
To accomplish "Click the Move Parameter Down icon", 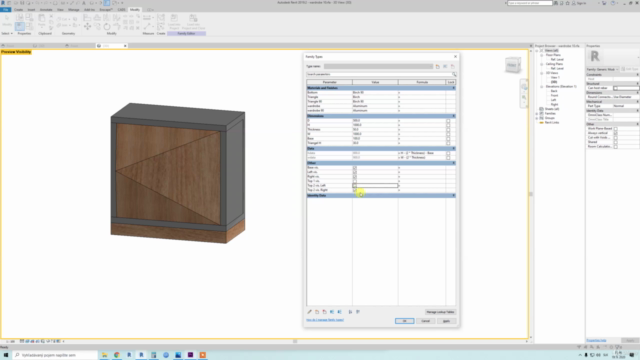I will pos(339,312).
